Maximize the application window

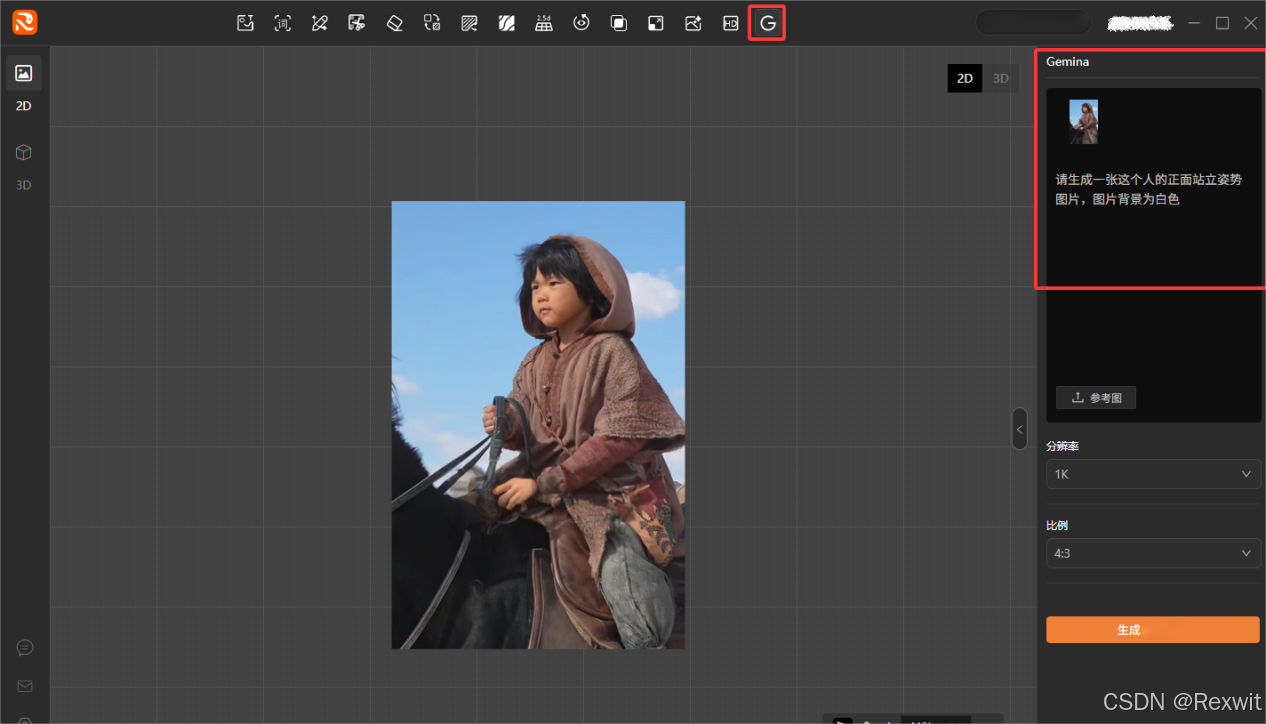1222,23
